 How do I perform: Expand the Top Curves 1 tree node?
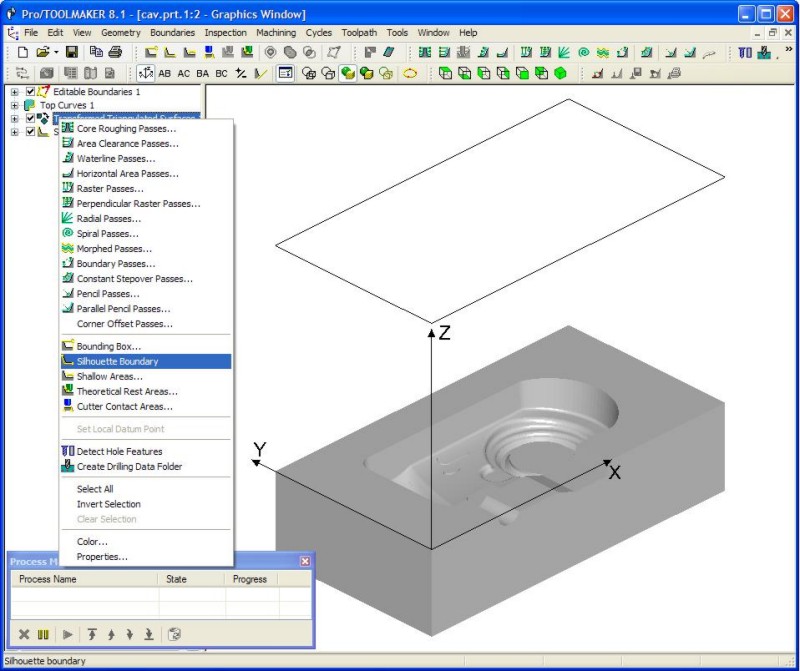click(x=15, y=105)
